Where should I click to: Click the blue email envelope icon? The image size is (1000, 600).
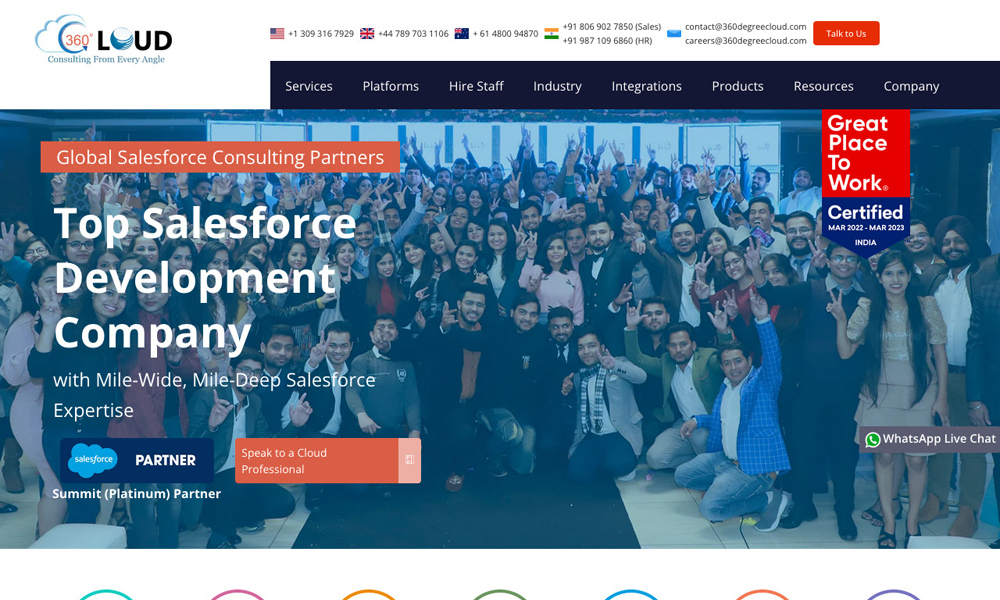(674, 33)
